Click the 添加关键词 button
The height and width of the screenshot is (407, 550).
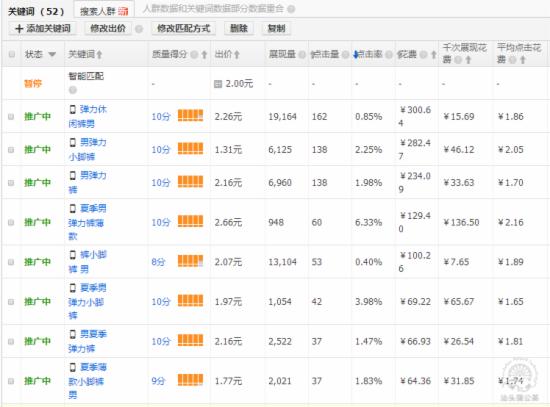point(43,28)
